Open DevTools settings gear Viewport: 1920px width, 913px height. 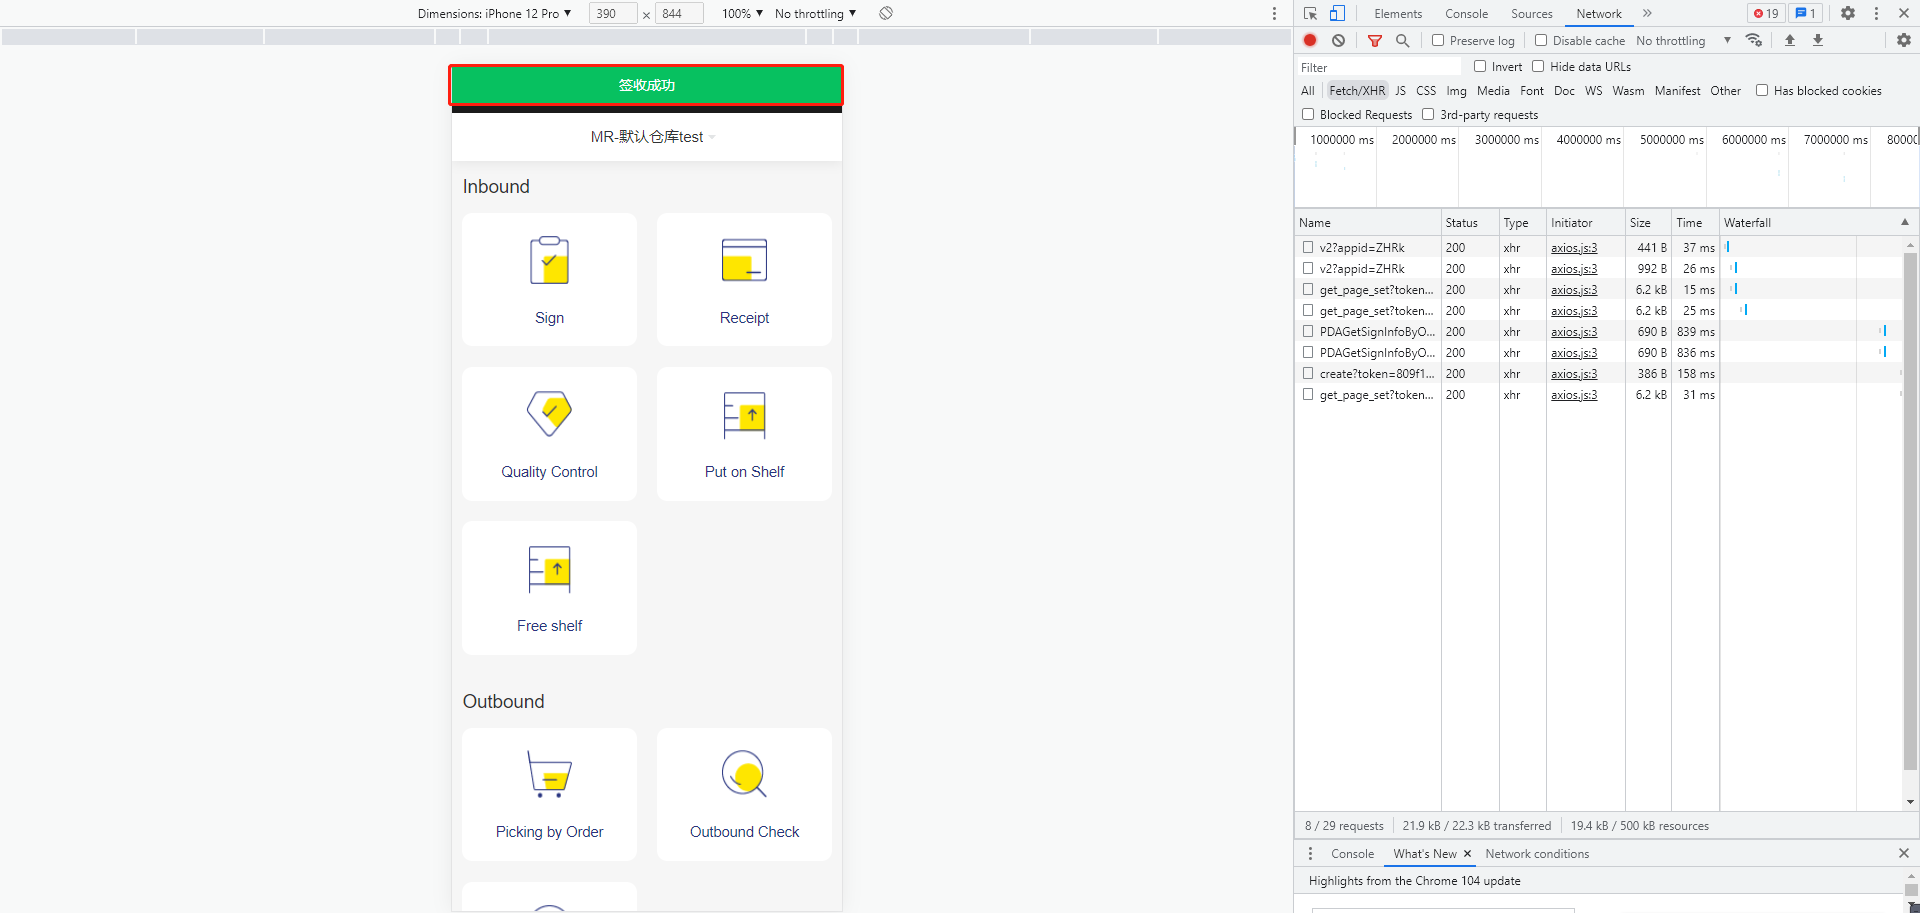coord(1848,14)
